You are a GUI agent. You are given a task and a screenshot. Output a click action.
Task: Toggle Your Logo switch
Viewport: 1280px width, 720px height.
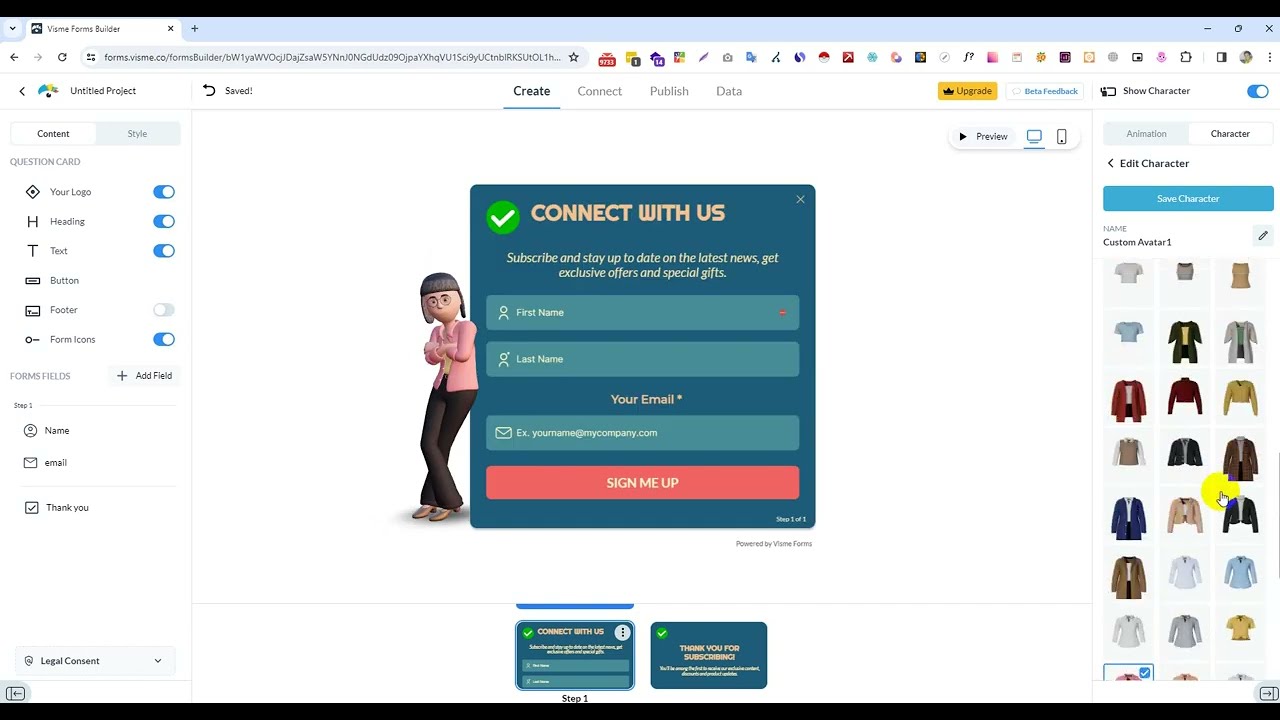[x=164, y=192]
